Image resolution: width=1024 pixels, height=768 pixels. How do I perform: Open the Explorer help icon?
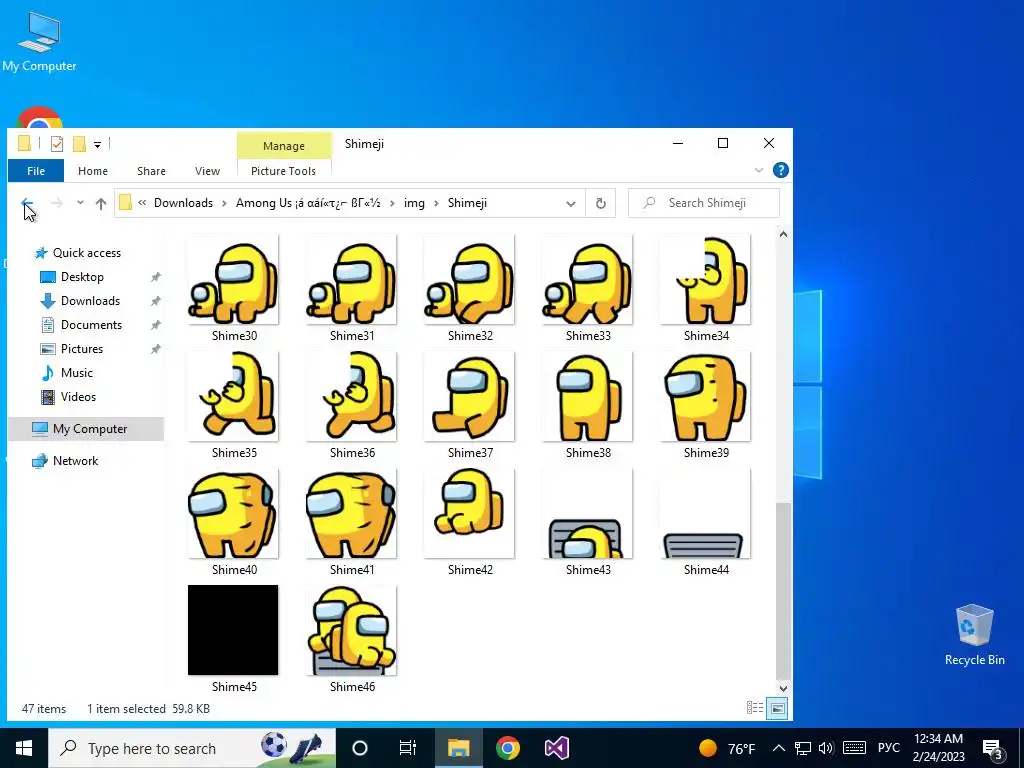pos(780,170)
